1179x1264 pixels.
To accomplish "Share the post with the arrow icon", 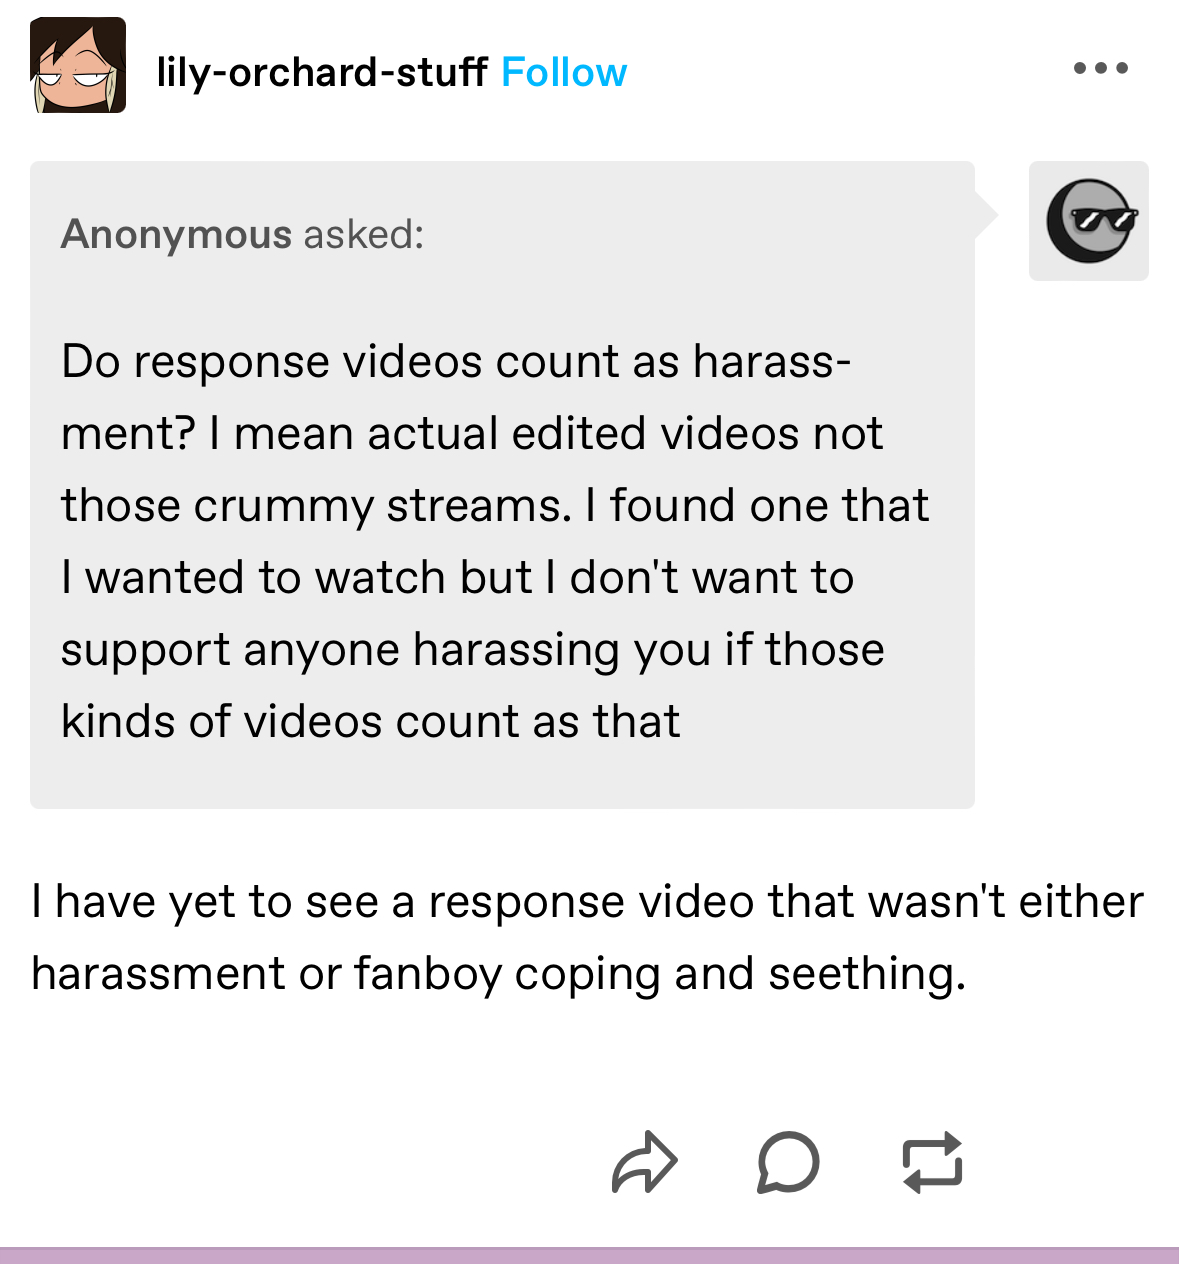I will tap(645, 1162).
